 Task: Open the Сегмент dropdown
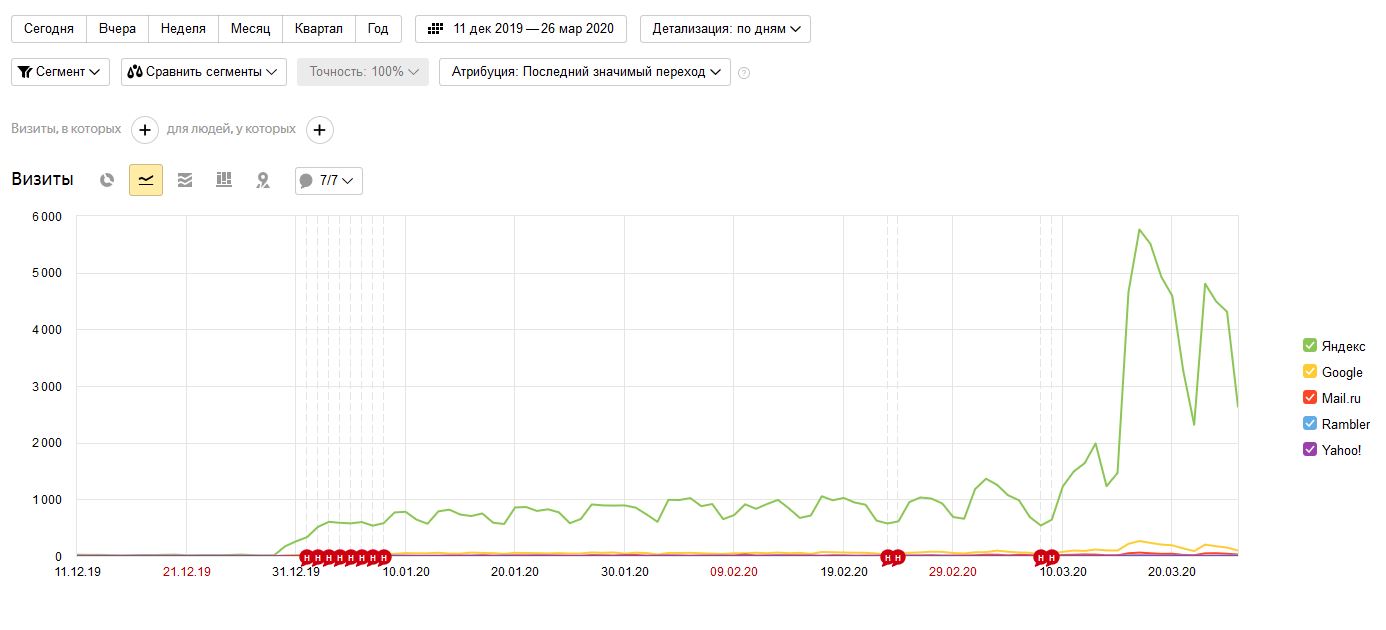[x=61, y=72]
